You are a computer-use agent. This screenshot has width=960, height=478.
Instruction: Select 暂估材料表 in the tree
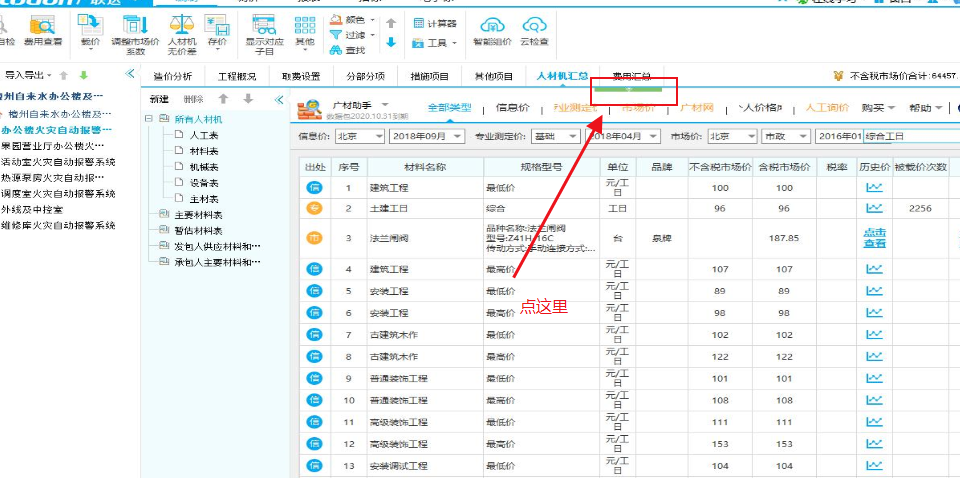click(198, 231)
